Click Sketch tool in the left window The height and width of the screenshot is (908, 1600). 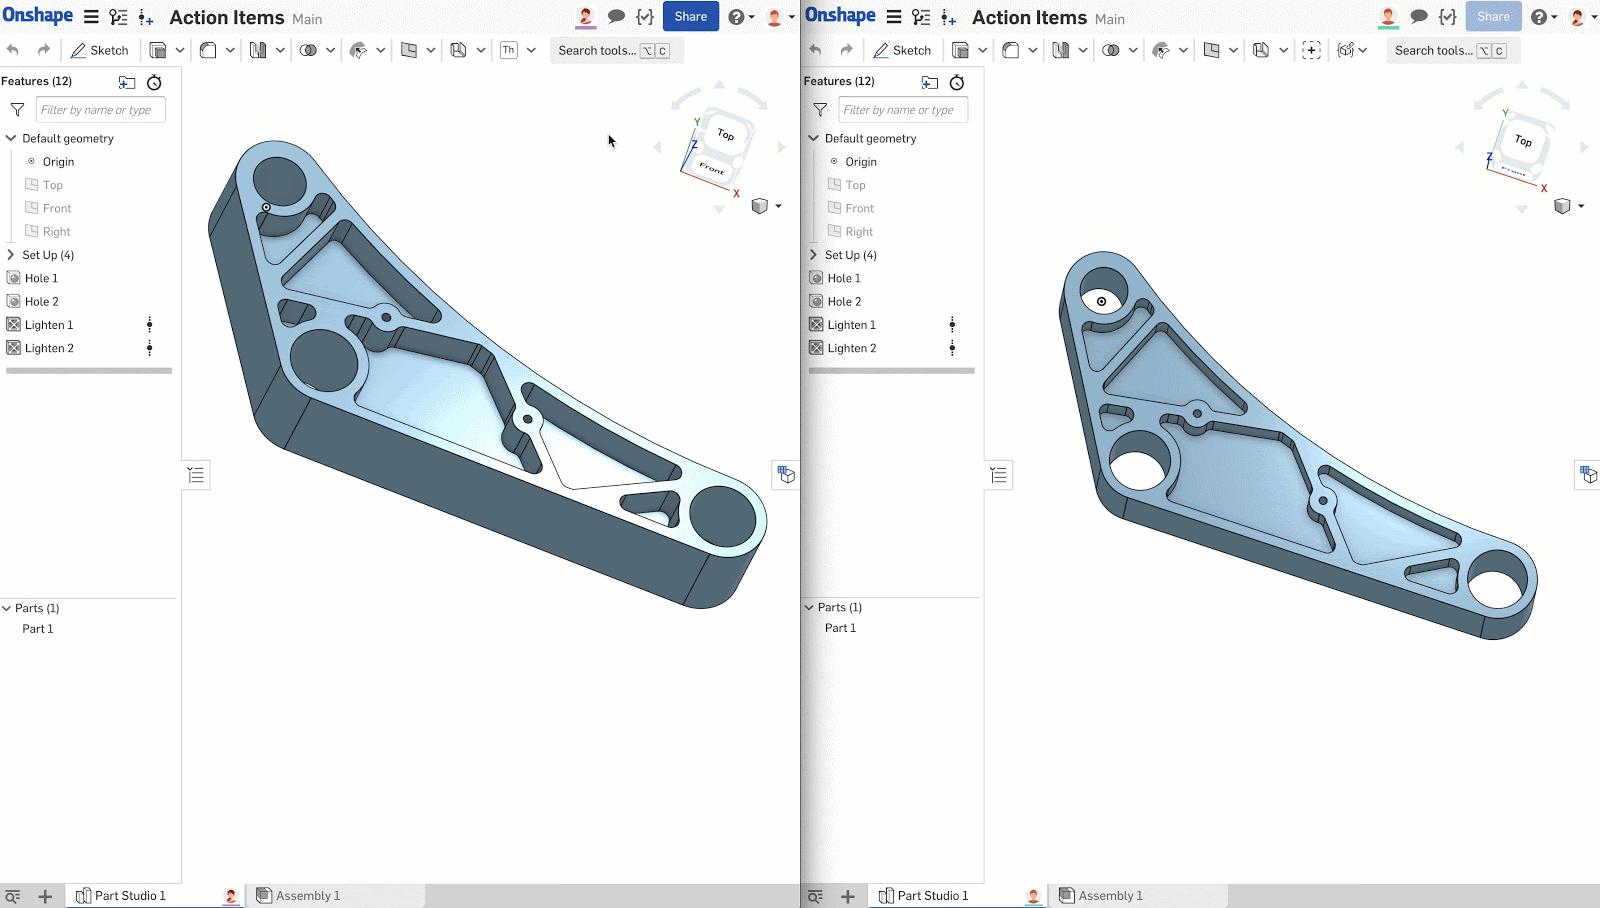pos(99,50)
